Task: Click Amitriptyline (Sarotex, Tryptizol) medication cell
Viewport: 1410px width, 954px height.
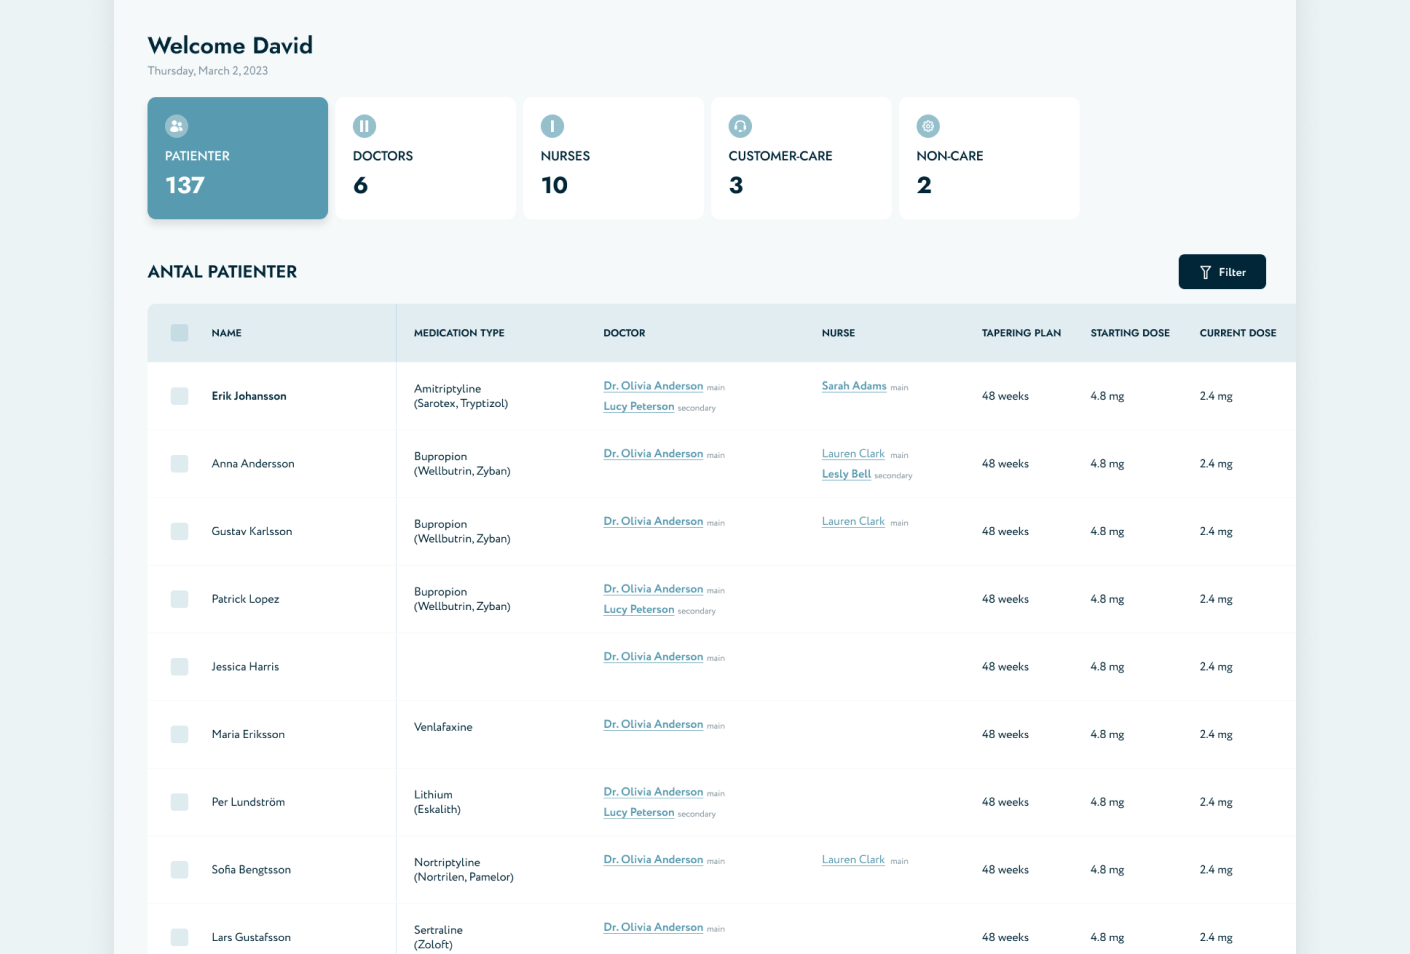Action: [x=461, y=396]
